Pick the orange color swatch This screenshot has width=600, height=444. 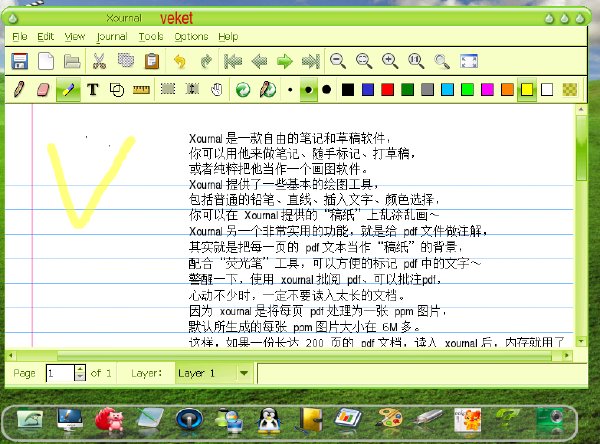(x=507, y=90)
